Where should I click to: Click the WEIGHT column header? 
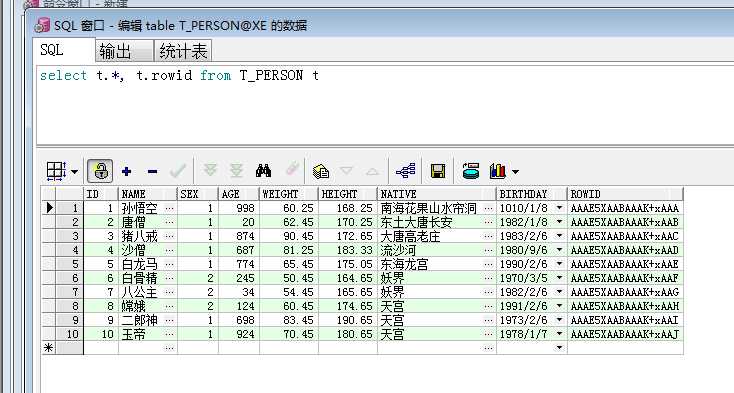click(289, 194)
